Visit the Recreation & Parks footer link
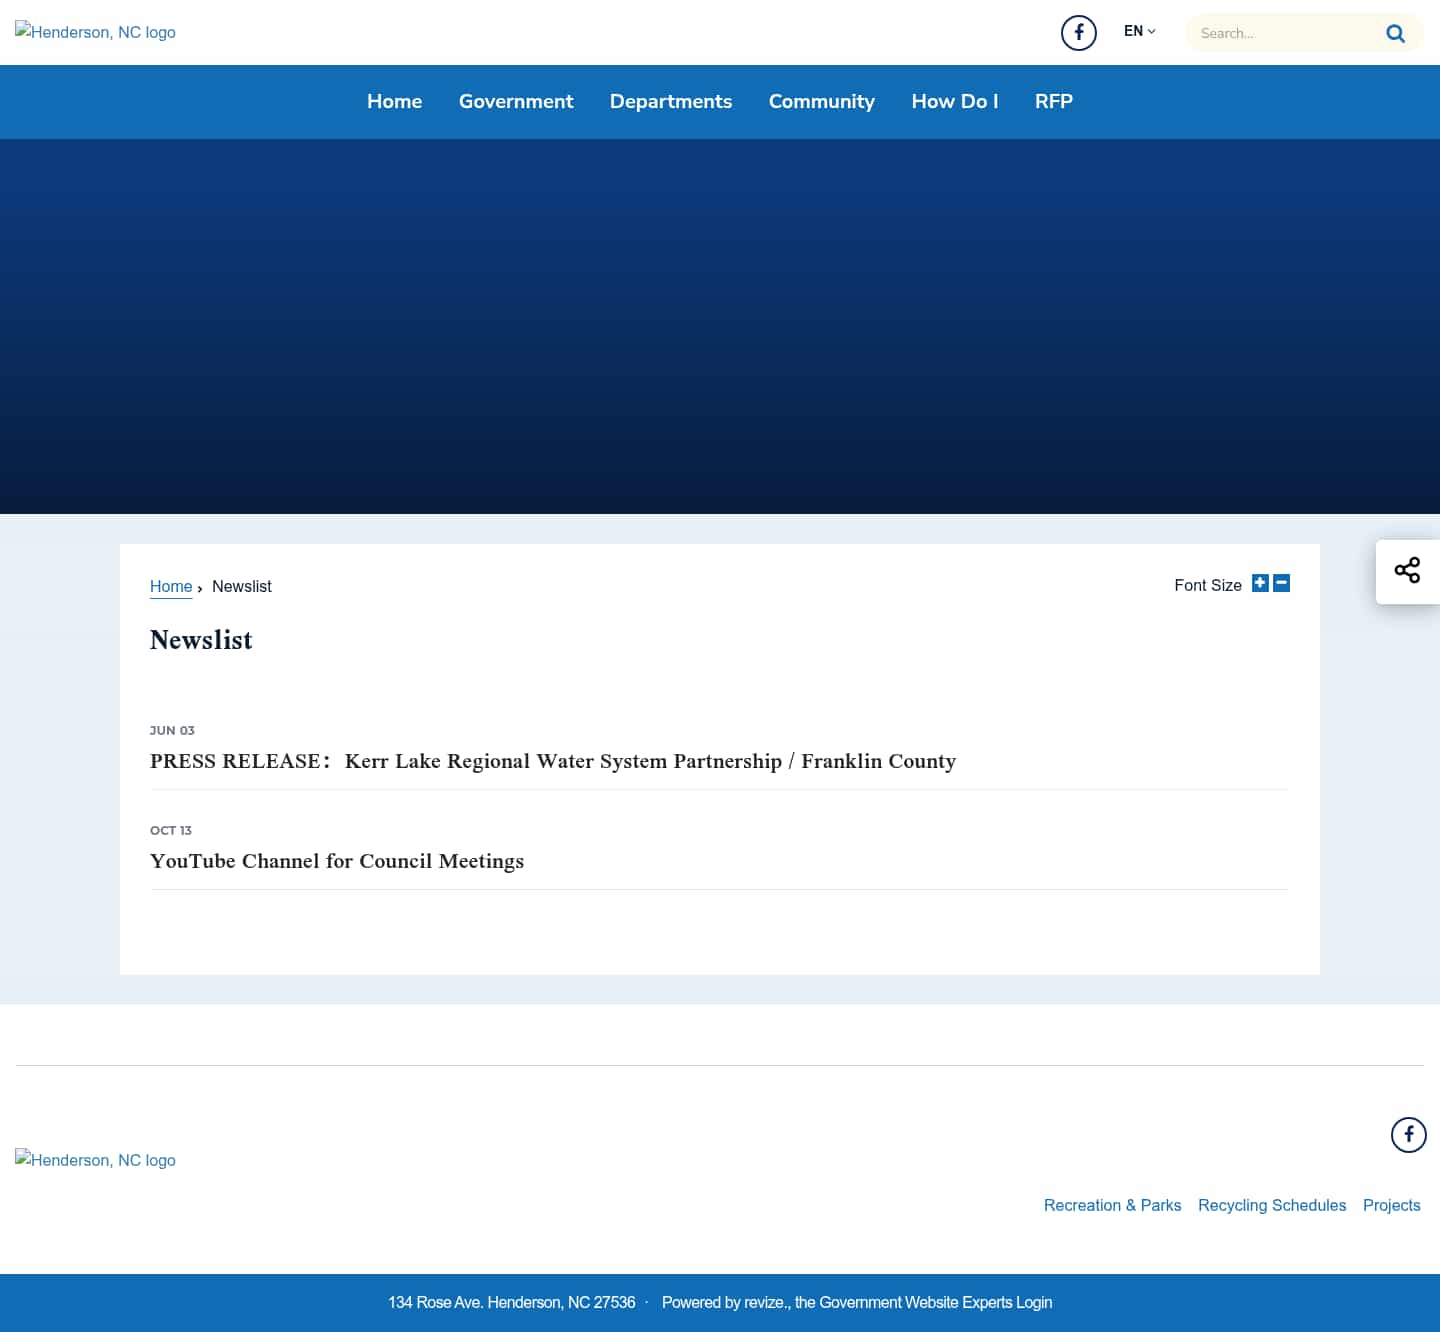The height and width of the screenshot is (1332, 1440). pyautogui.click(x=1112, y=1205)
